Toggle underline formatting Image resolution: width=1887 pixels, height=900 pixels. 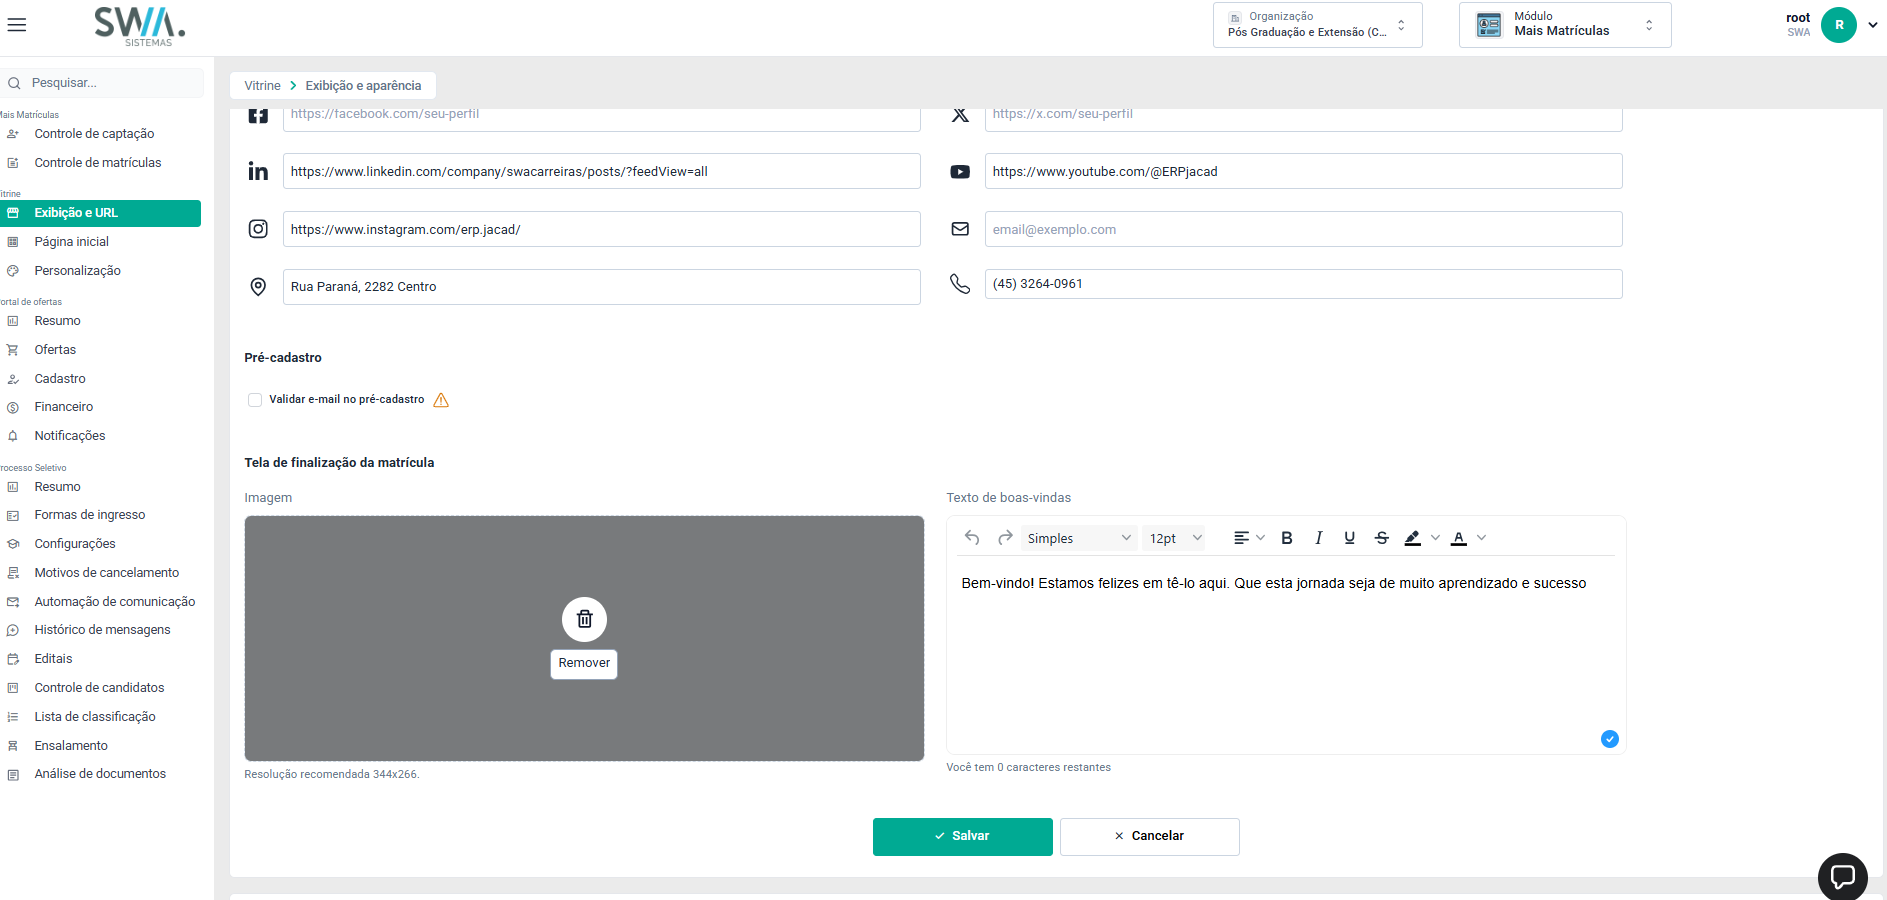pos(1350,538)
